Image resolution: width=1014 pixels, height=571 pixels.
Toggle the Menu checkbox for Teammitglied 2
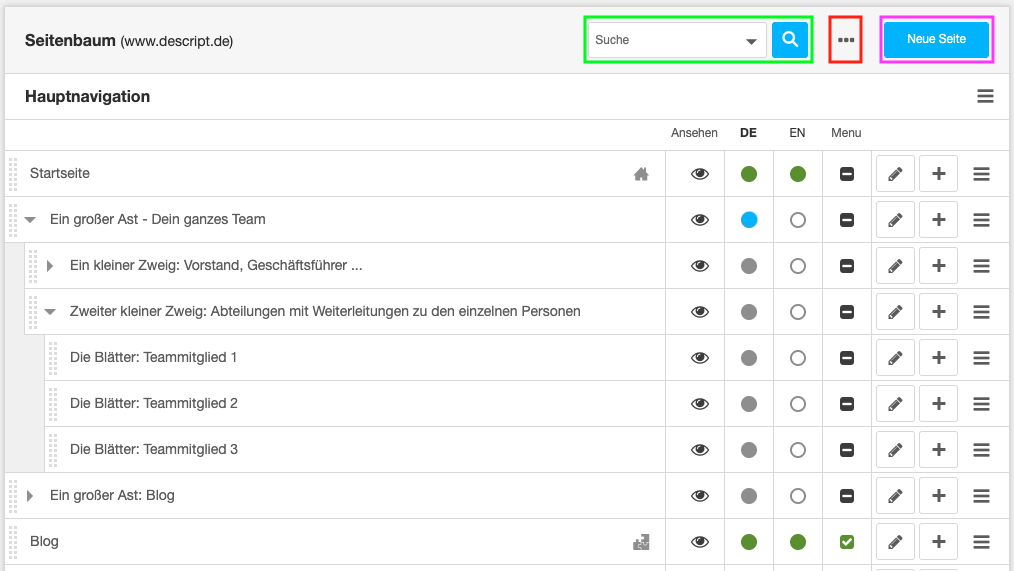point(847,404)
